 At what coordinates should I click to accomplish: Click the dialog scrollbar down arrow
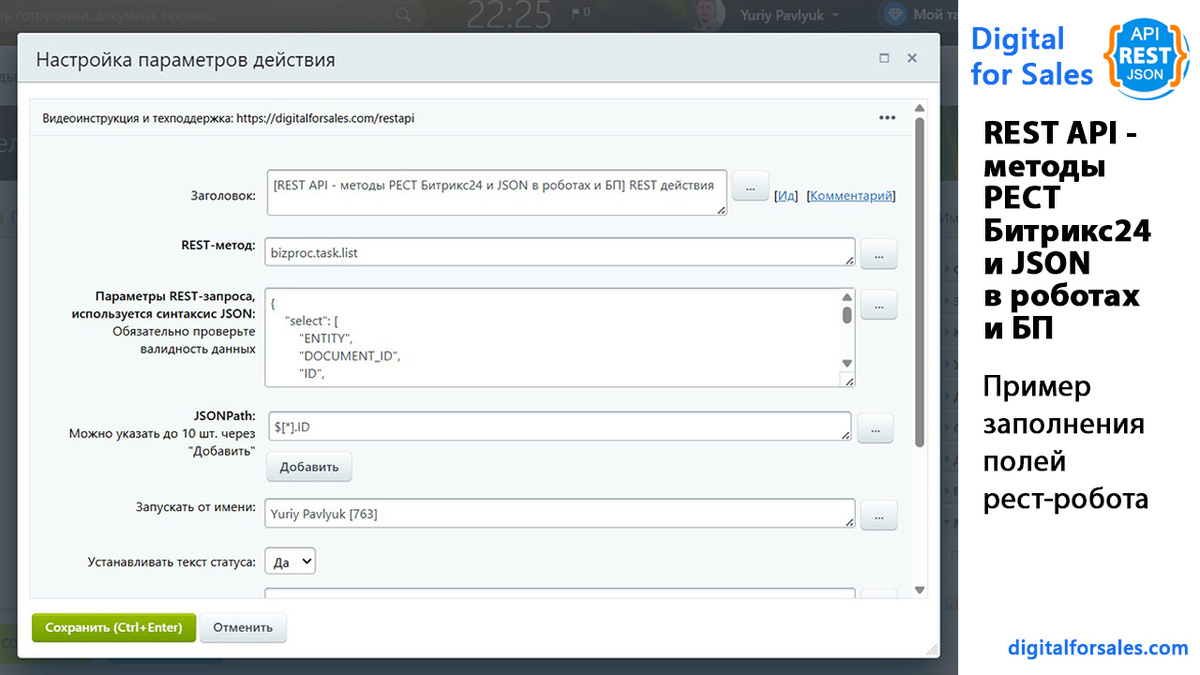click(x=920, y=591)
